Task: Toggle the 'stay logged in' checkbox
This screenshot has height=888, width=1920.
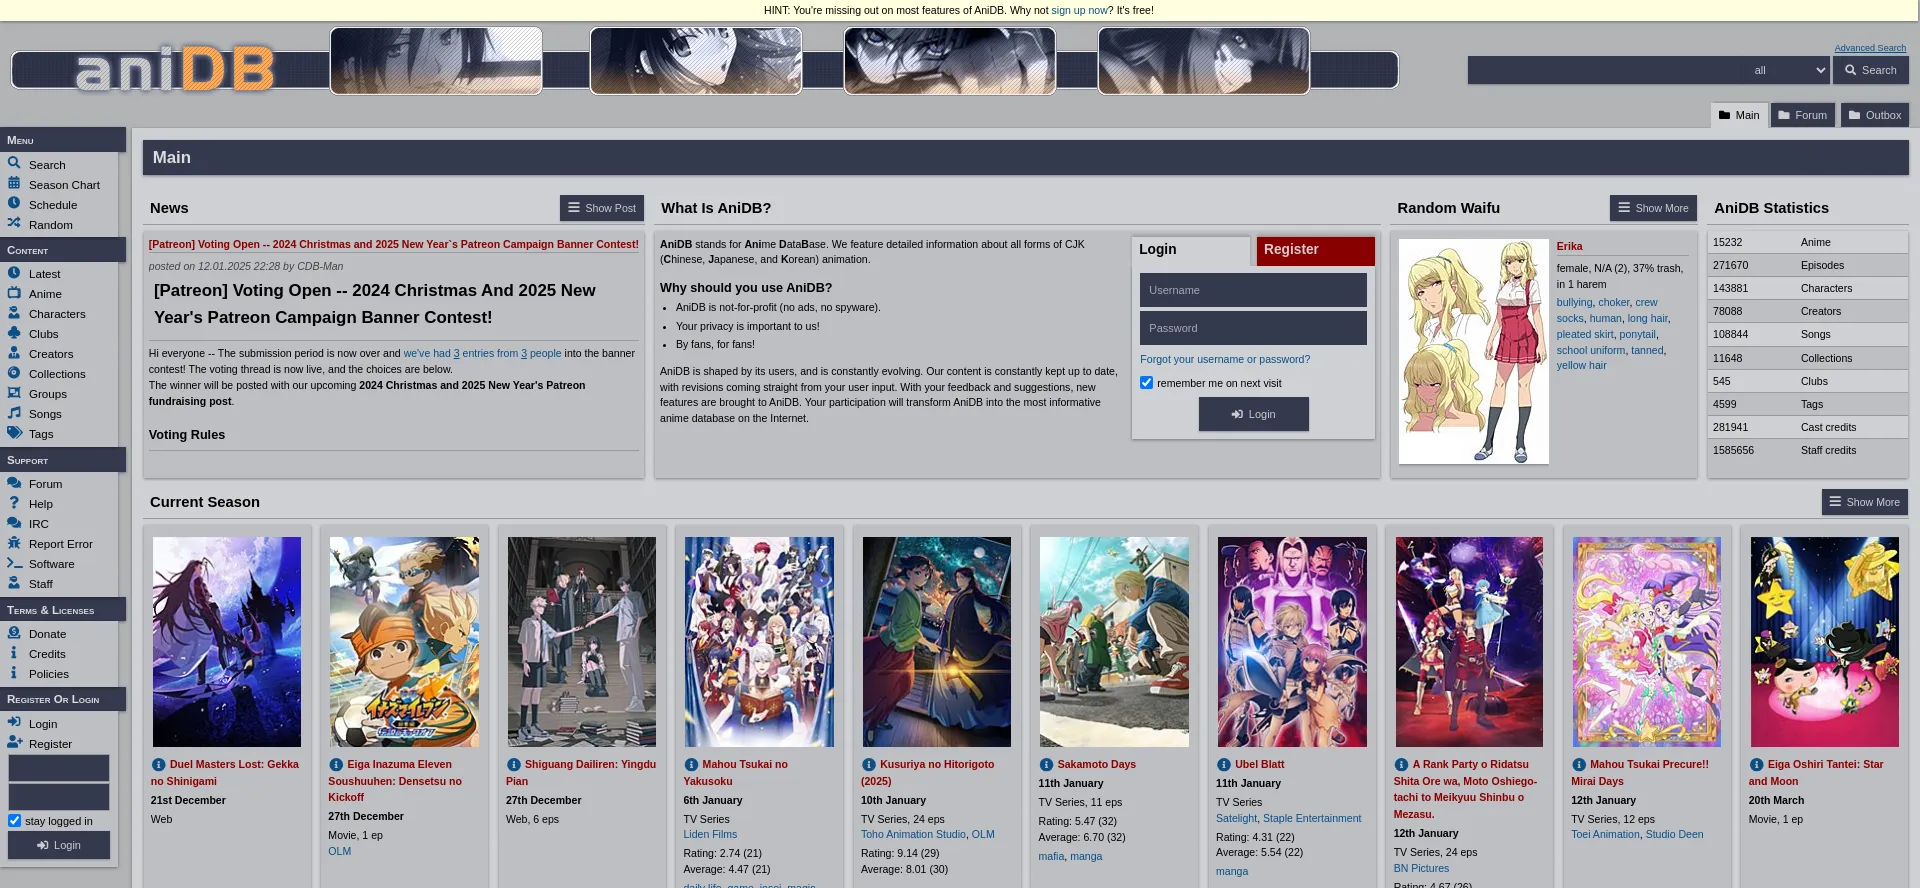Action: (14, 821)
